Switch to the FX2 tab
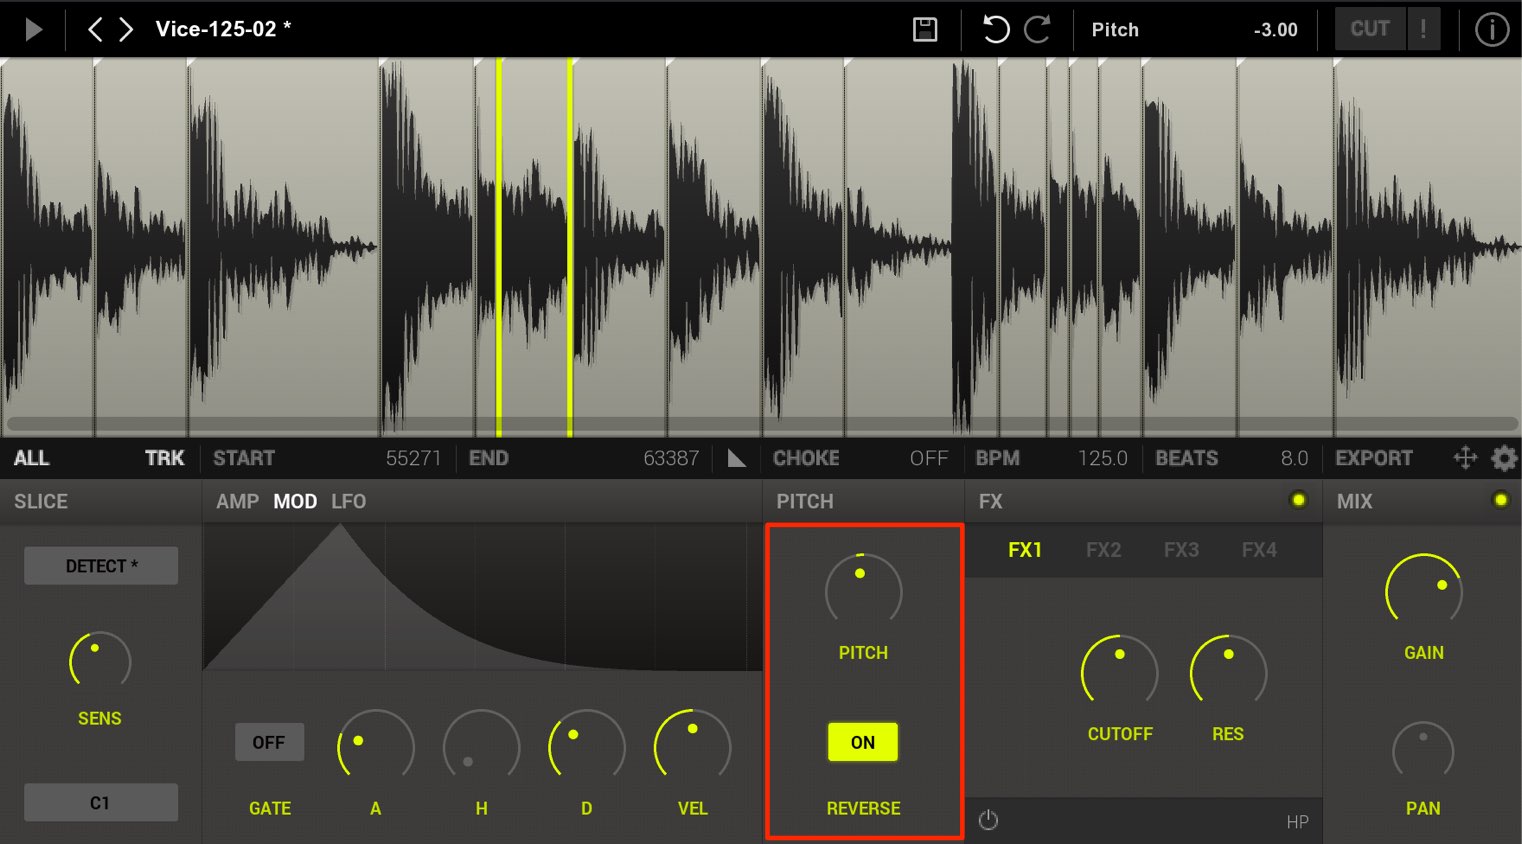Screen dimensions: 1522x844 pyautogui.click(x=1103, y=550)
